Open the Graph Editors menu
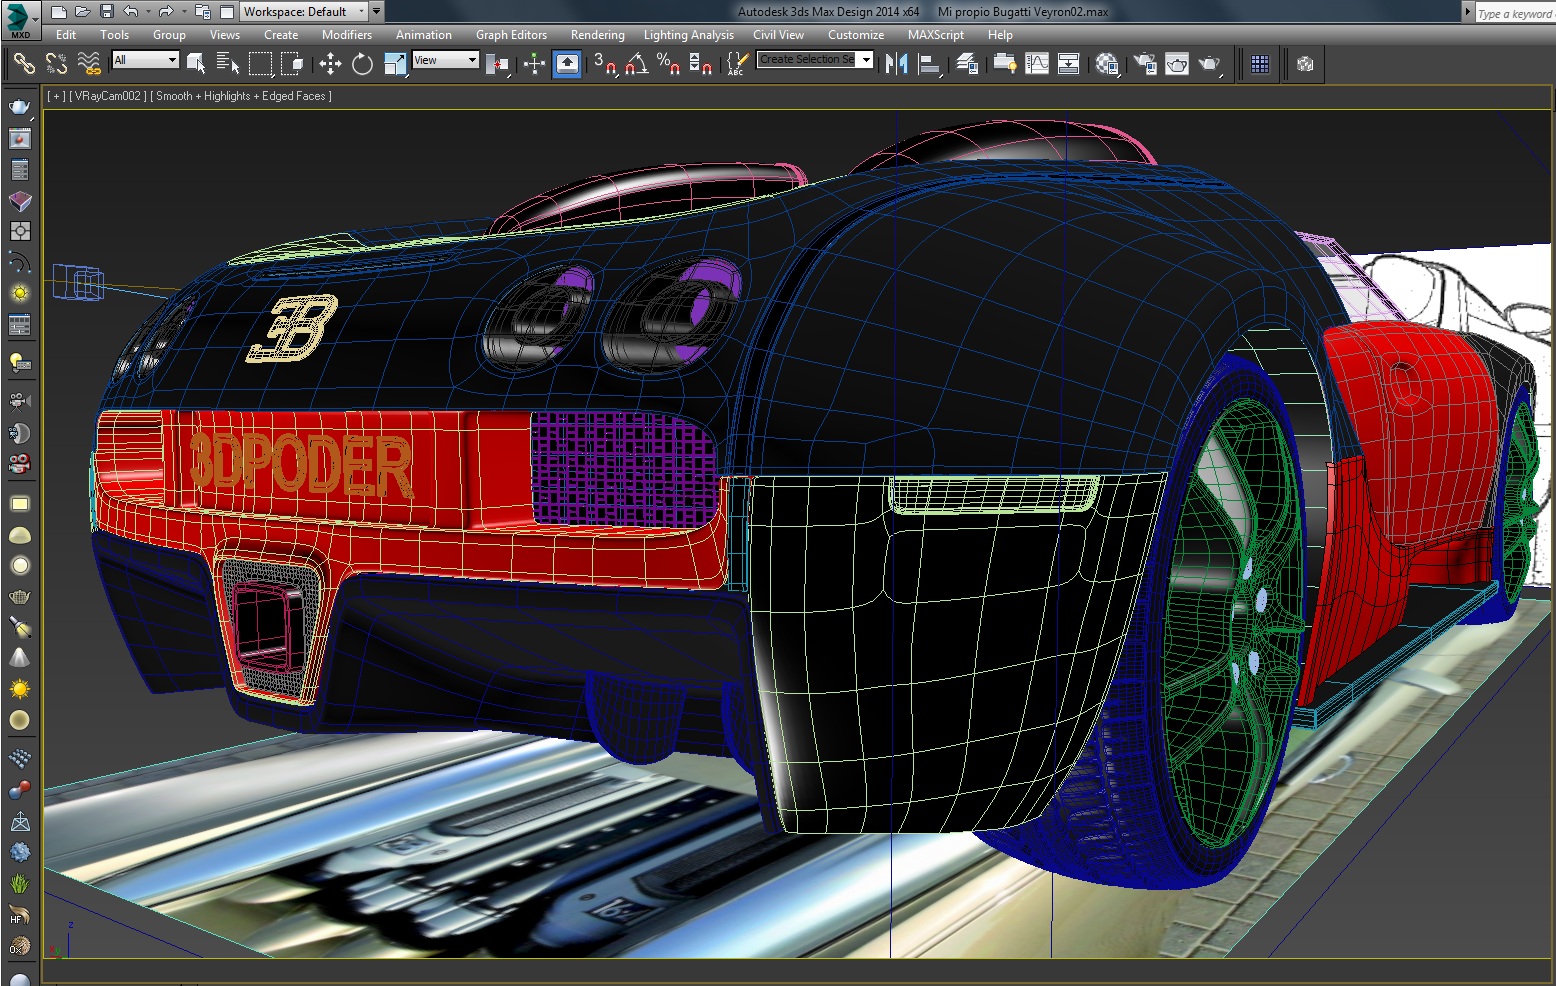This screenshot has height=986, width=1556. point(511,35)
